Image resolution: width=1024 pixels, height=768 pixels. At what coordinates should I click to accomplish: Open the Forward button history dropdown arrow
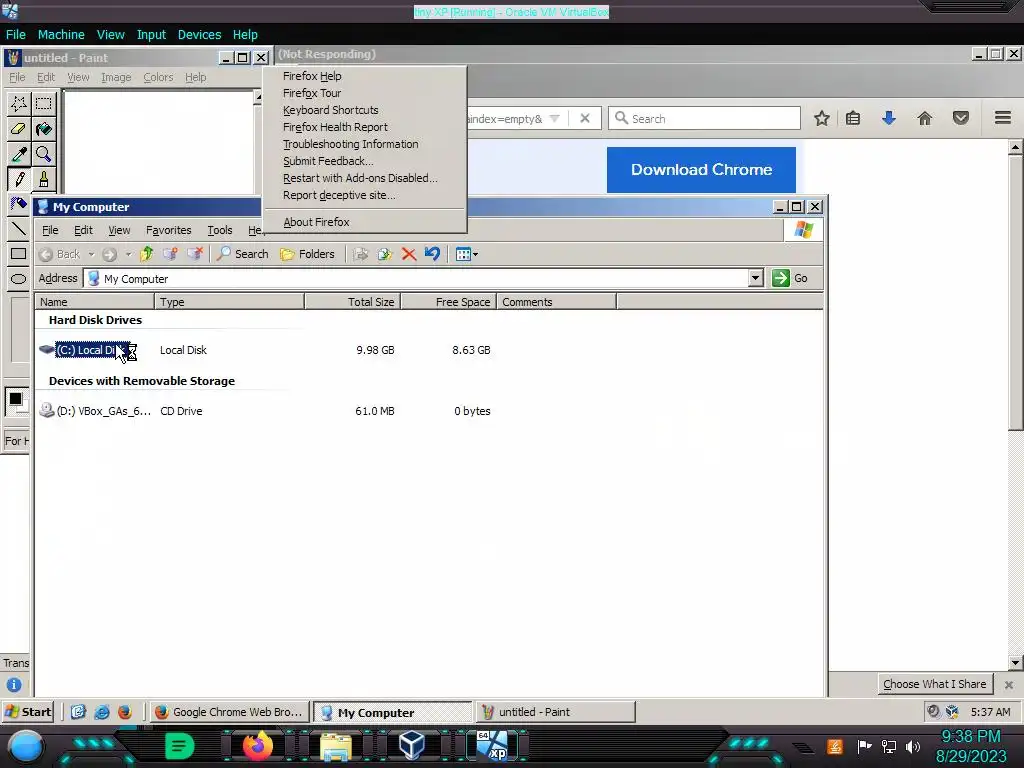pyautogui.click(x=129, y=254)
